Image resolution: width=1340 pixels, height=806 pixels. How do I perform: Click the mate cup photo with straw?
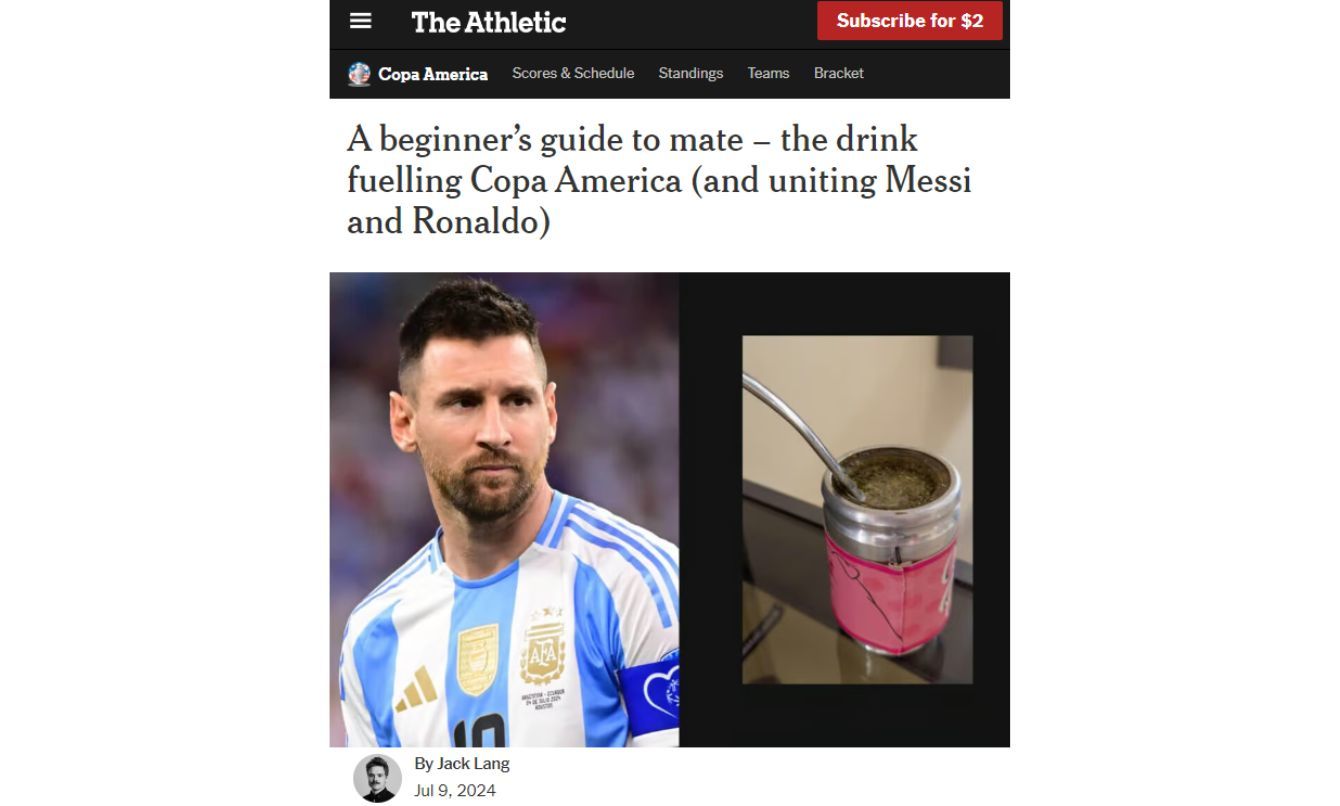pyautogui.click(x=857, y=510)
